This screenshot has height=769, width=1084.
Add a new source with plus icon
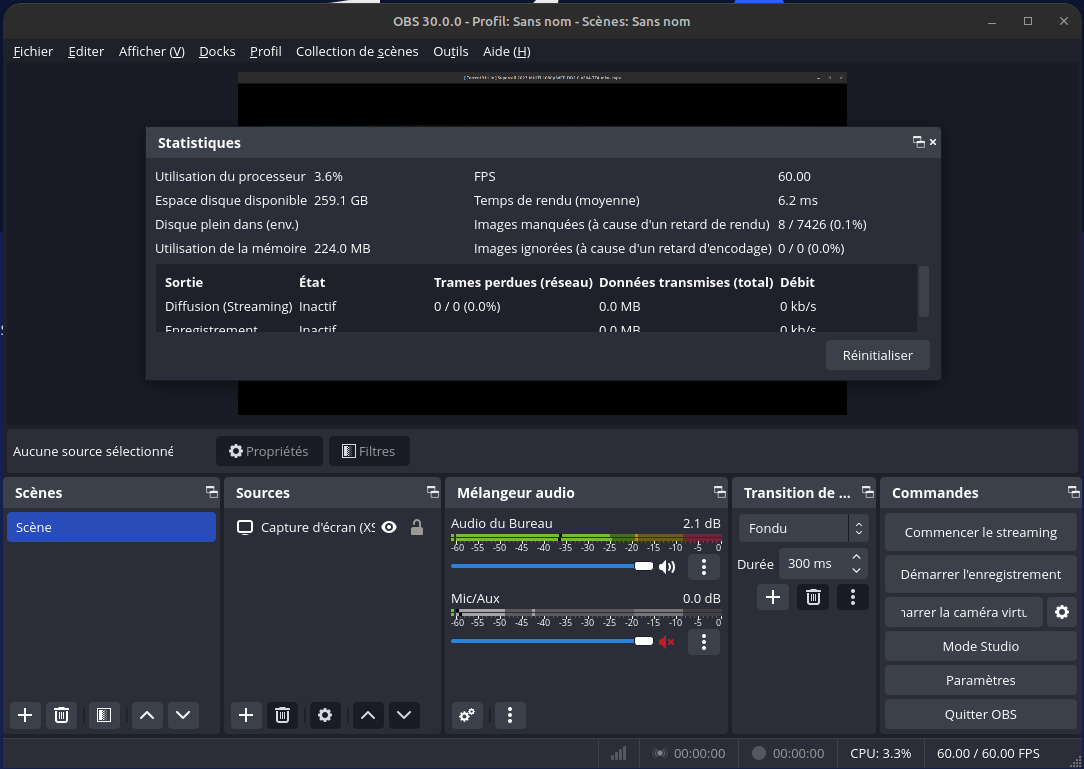[246, 715]
